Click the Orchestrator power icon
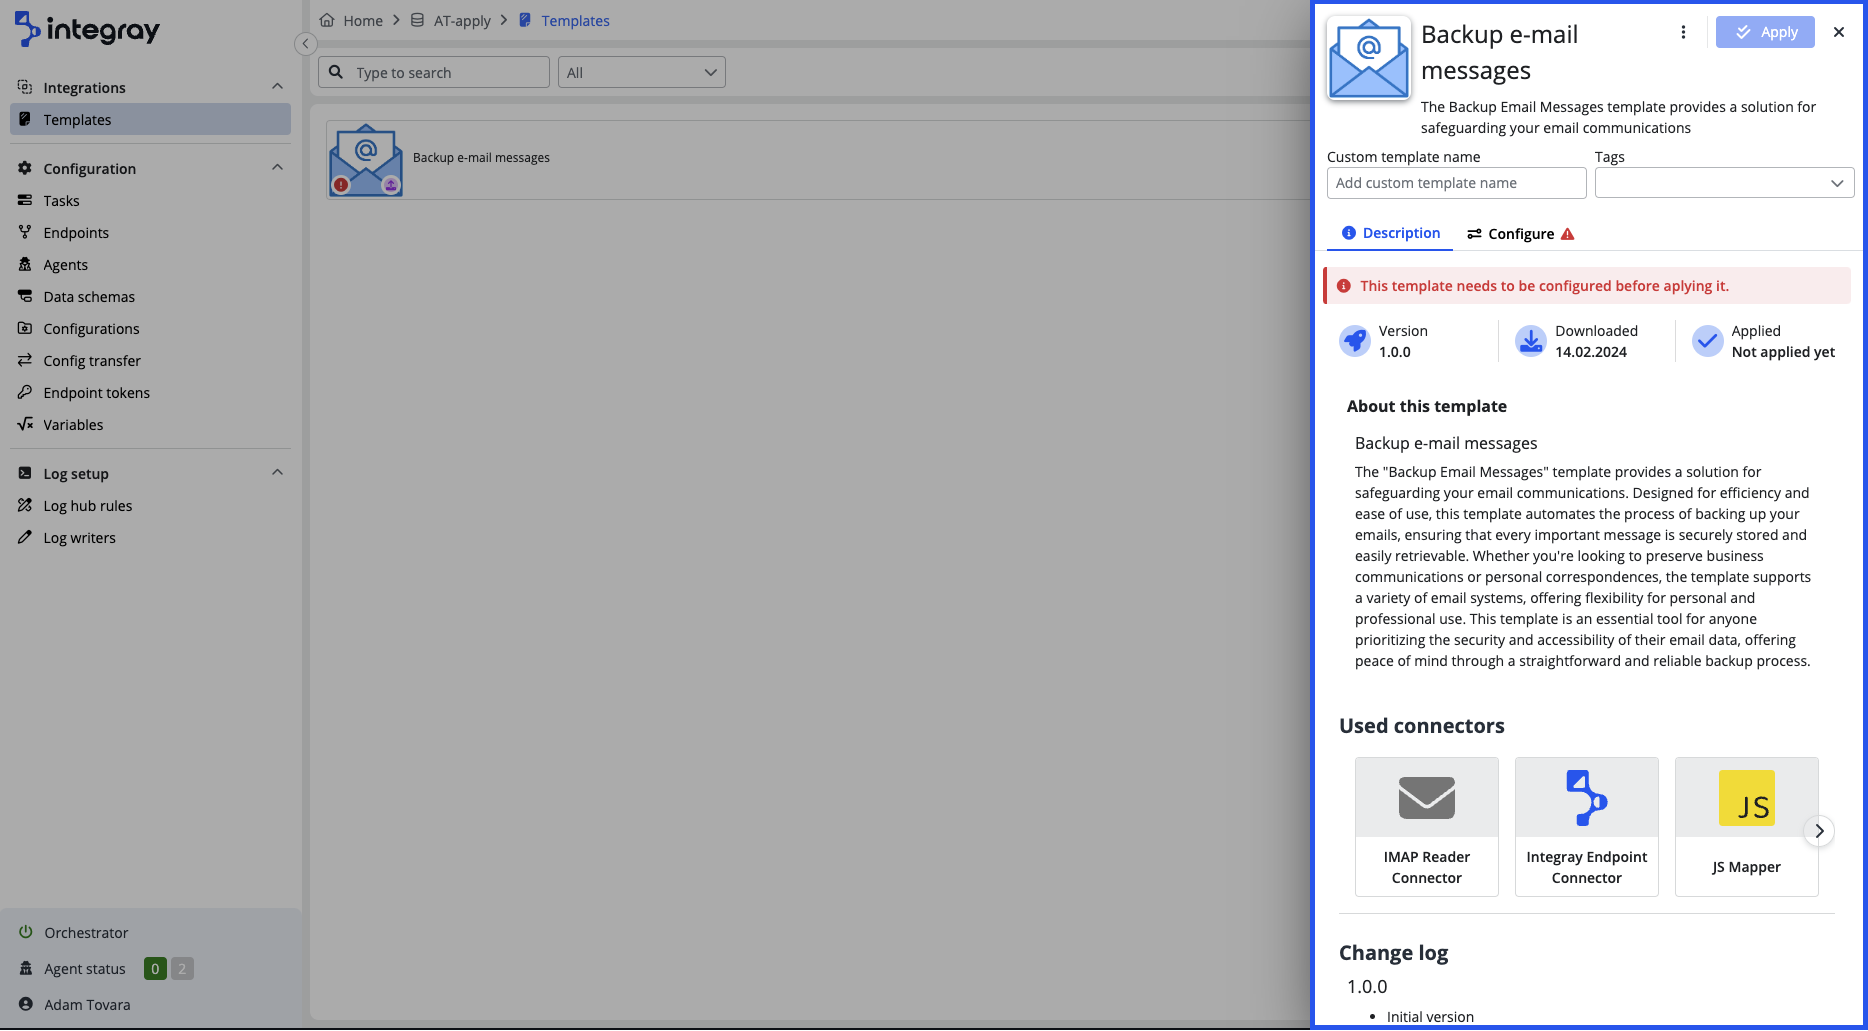Screen dimensions: 1868x1031 tap(26, 932)
